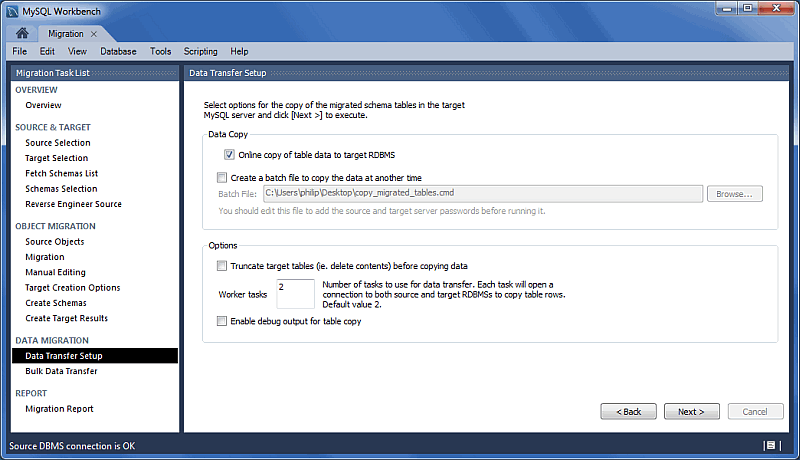Open the Scripting menu
The height and width of the screenshot is (460, 800).
[201, 52]
